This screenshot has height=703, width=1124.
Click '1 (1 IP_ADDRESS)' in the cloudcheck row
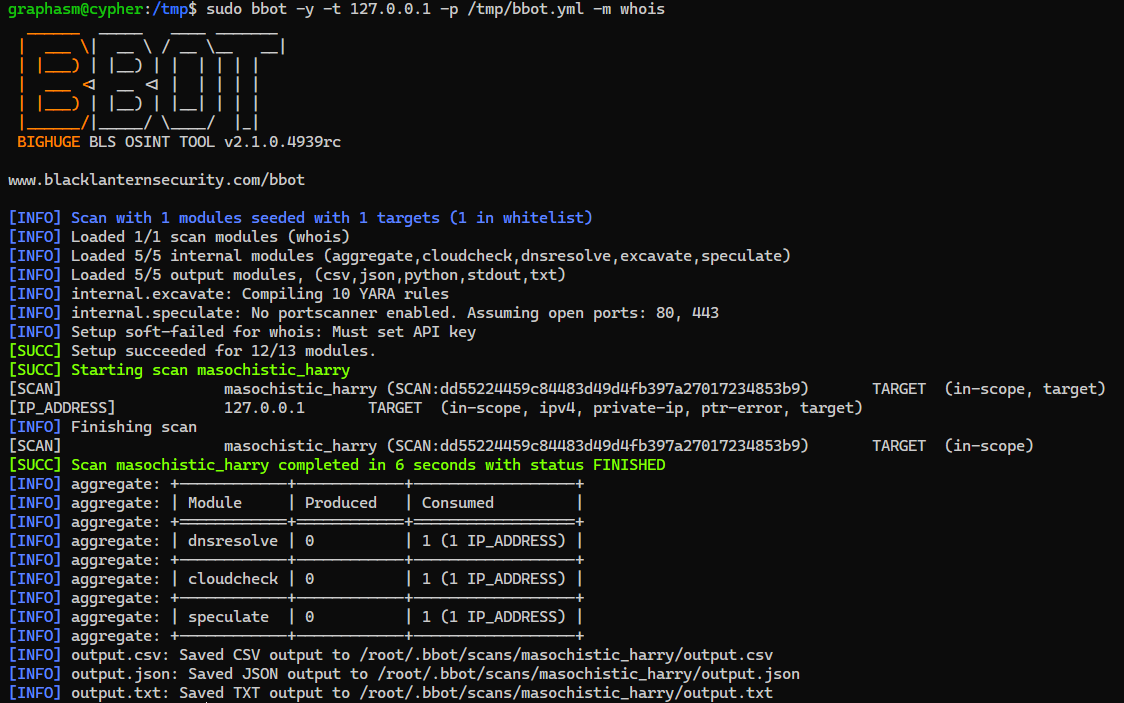click(493, 579)
